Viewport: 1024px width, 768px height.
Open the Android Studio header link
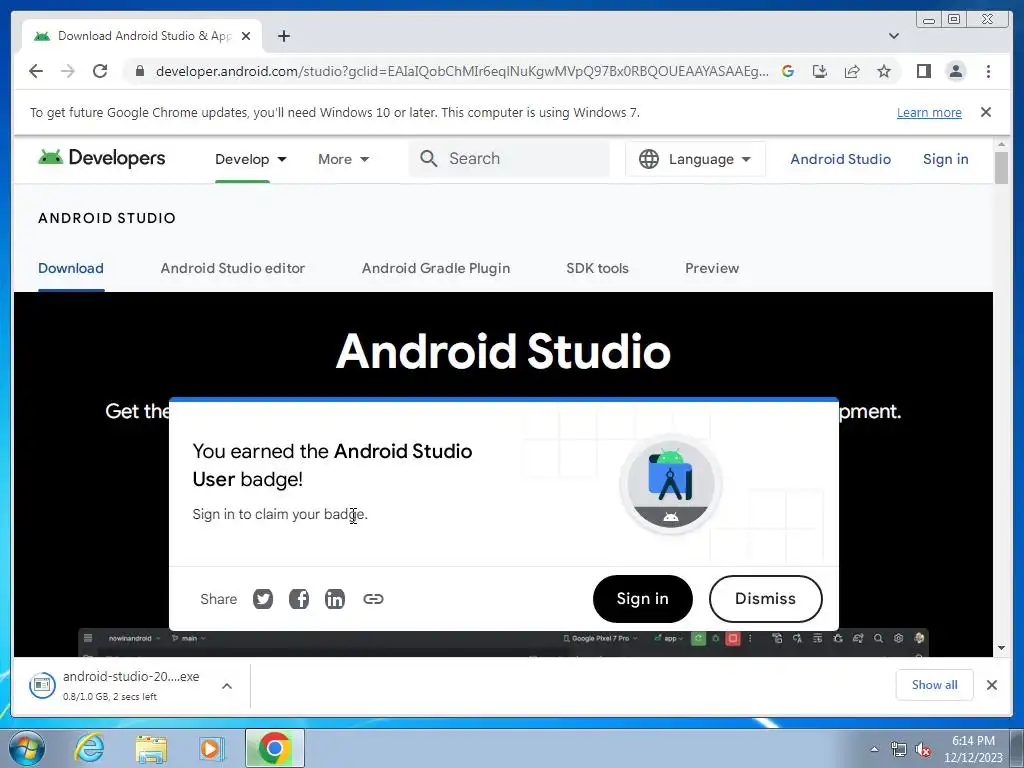tap(840, 159)
